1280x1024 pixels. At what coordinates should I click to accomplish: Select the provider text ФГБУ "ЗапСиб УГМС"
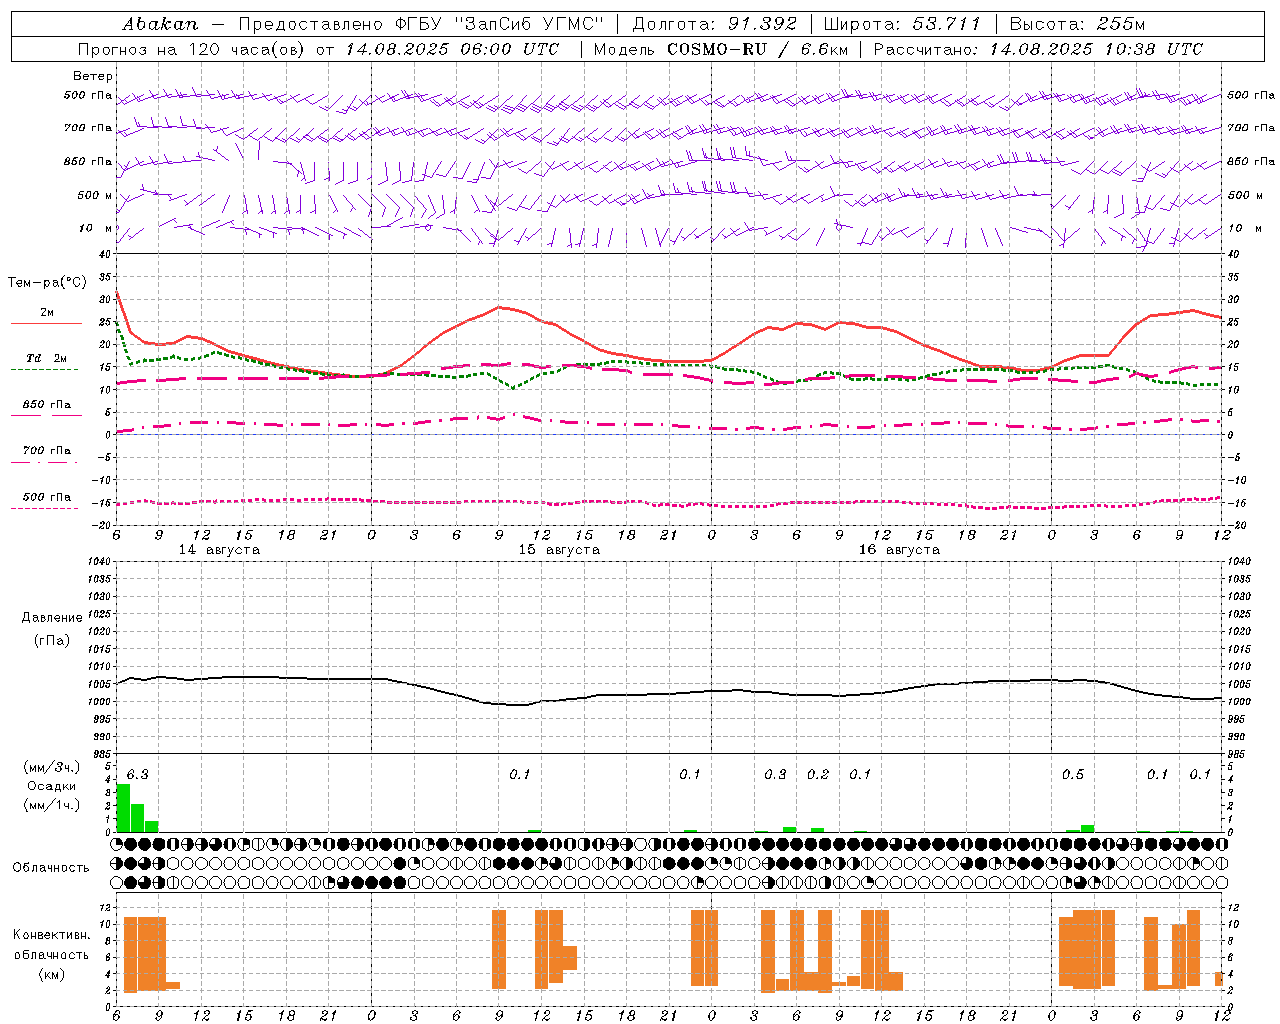(501, 24)
